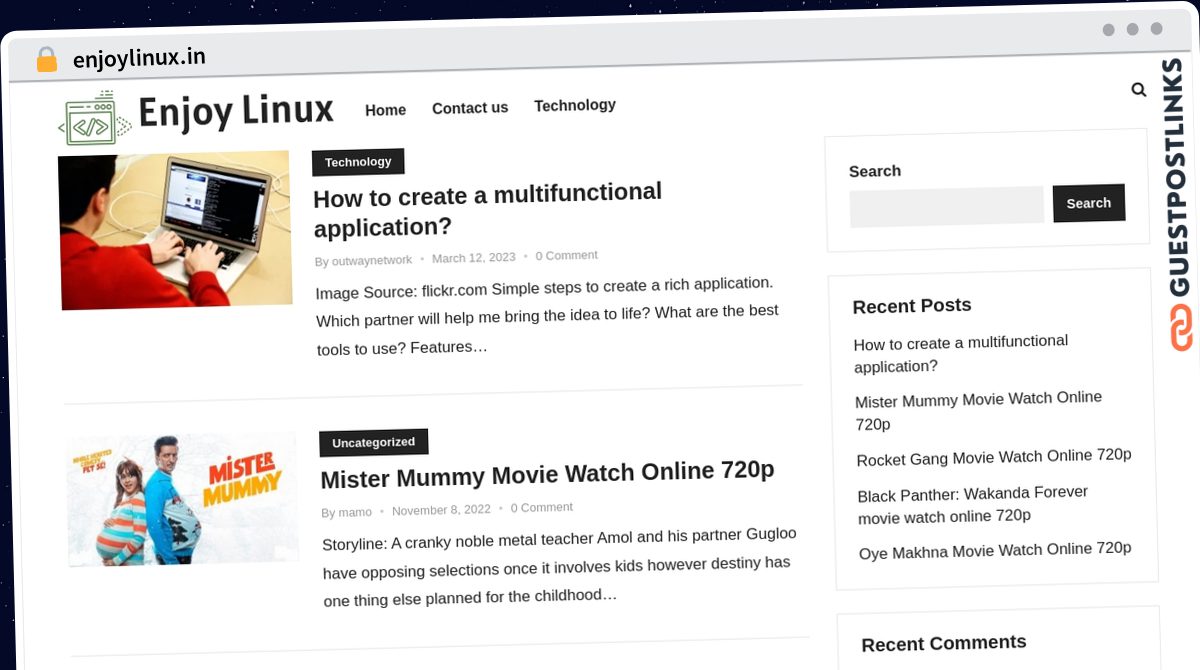The image size is (1200, 670).
Task: Open the Mister Mummy poster thumbnail
Action: click(x=182, y=499)
